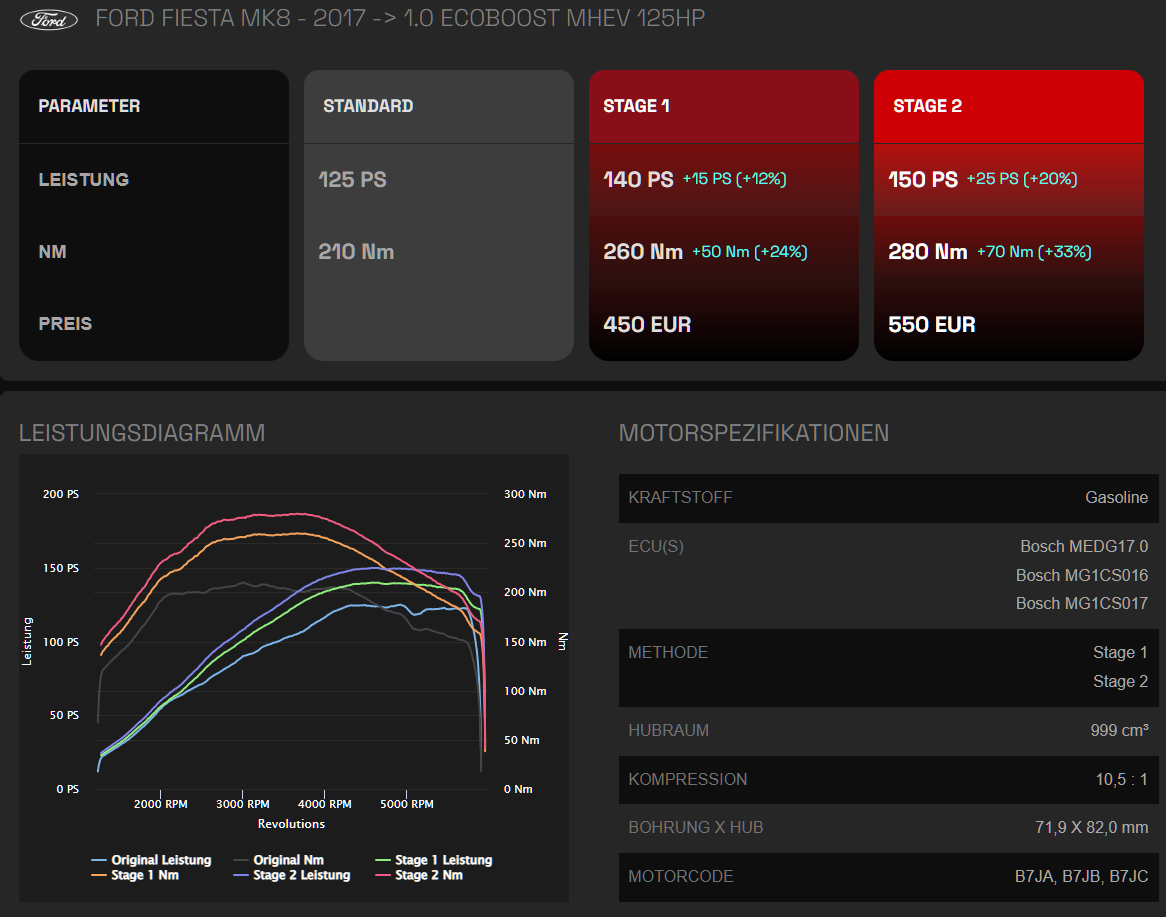Click the 5000 RPM axis tick label
1166x917 pixels.
[407, 804]
